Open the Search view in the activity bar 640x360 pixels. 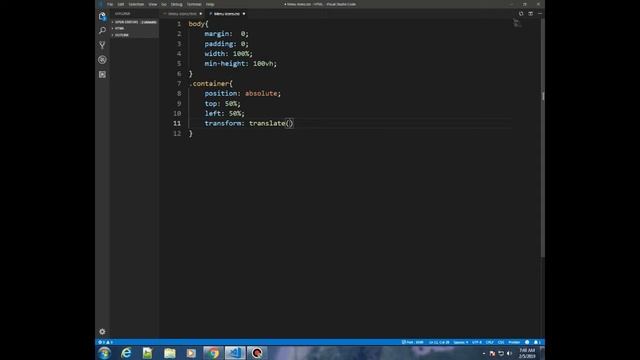102,31
